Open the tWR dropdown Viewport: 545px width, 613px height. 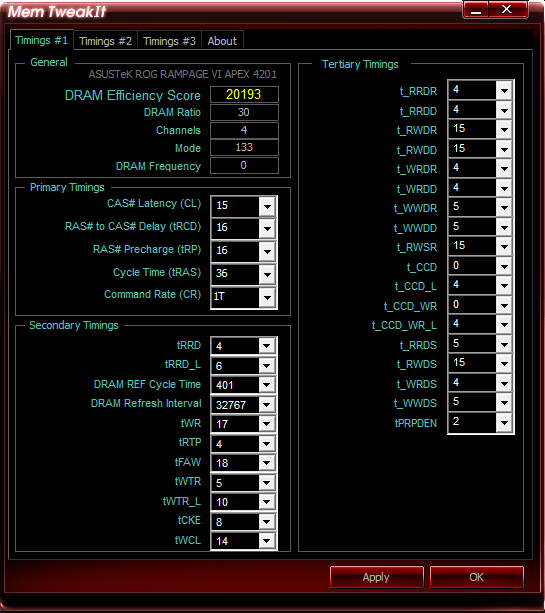point(267,424)
